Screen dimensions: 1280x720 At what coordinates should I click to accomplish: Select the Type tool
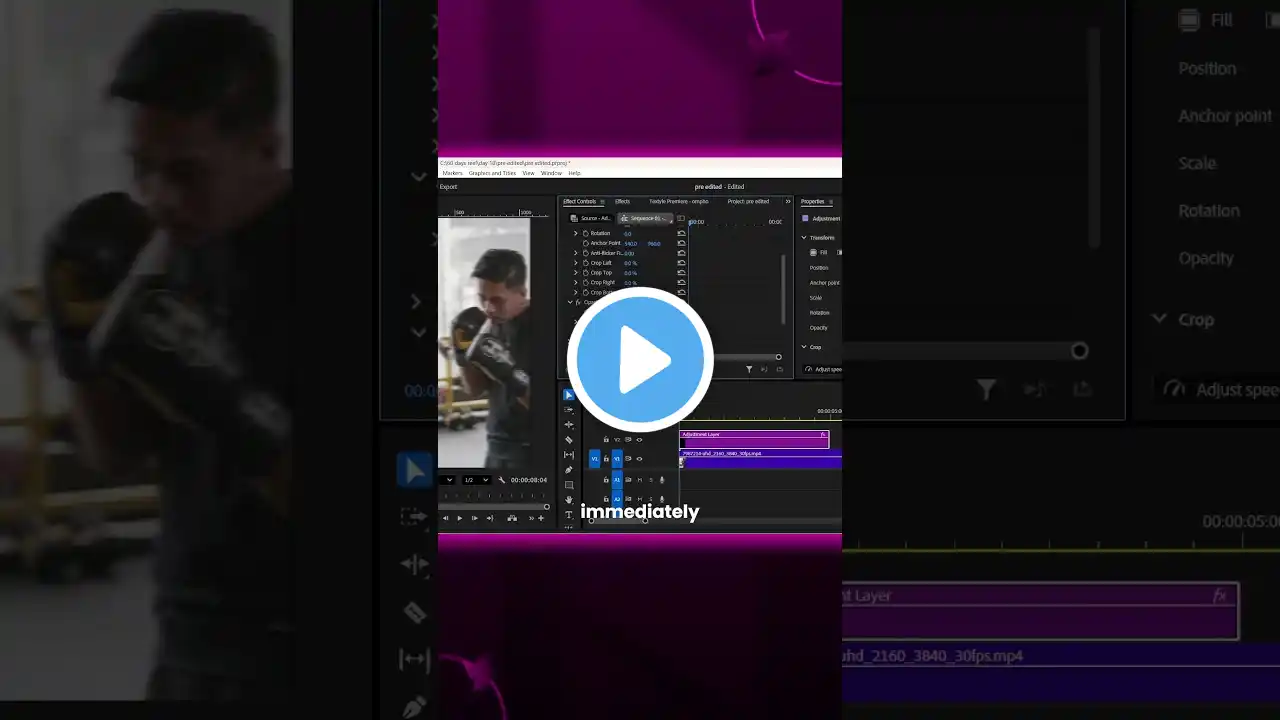(x=569, y=515)
